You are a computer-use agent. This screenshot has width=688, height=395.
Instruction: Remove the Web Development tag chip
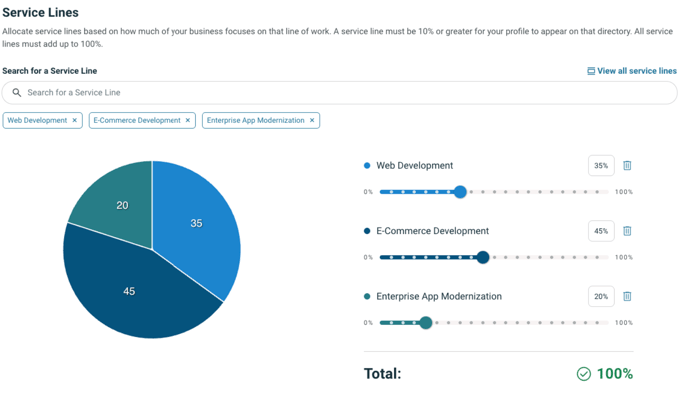pyautogui.click(x=75, y=120)
